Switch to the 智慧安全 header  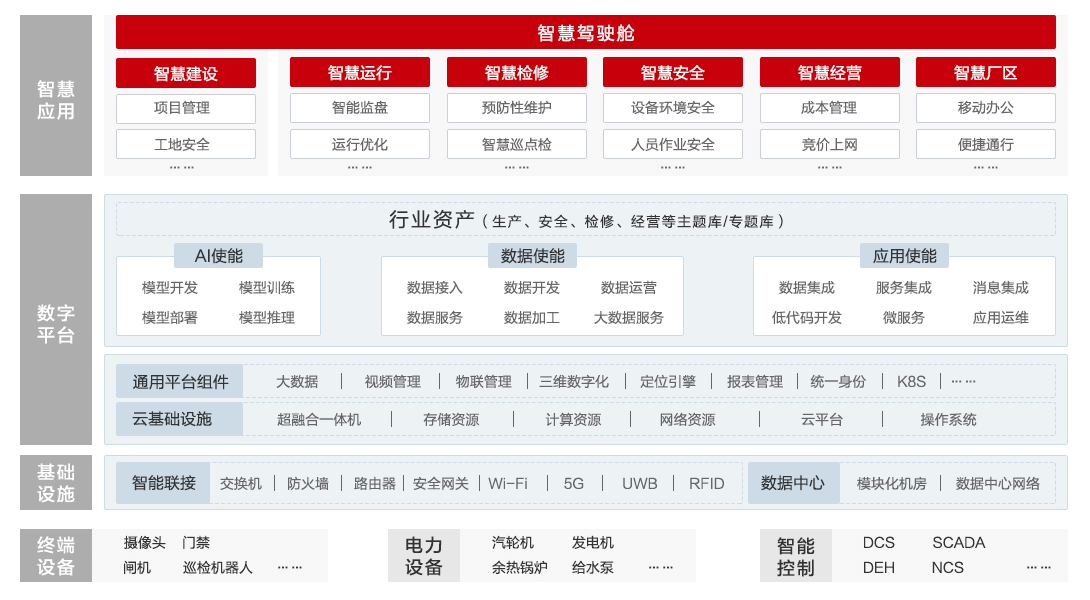pyautogui.click(x=672, y=73)
